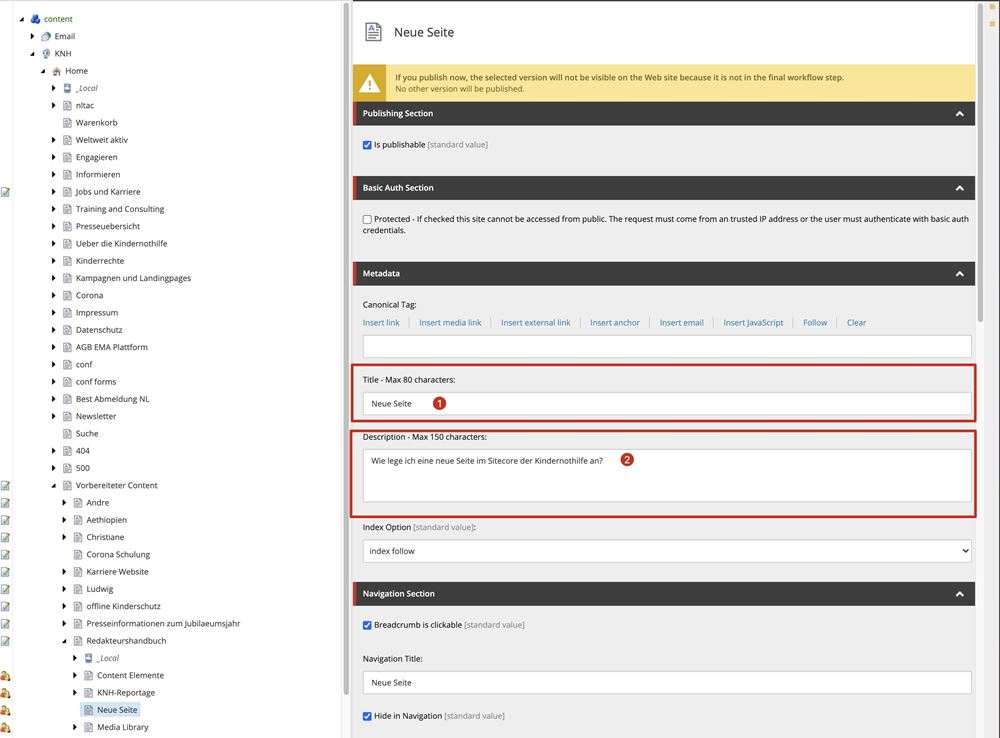Select the Warenkorb tree item
Image resolution: width=1000 pixels, height=738 pixels.
[x=96, y=123]
